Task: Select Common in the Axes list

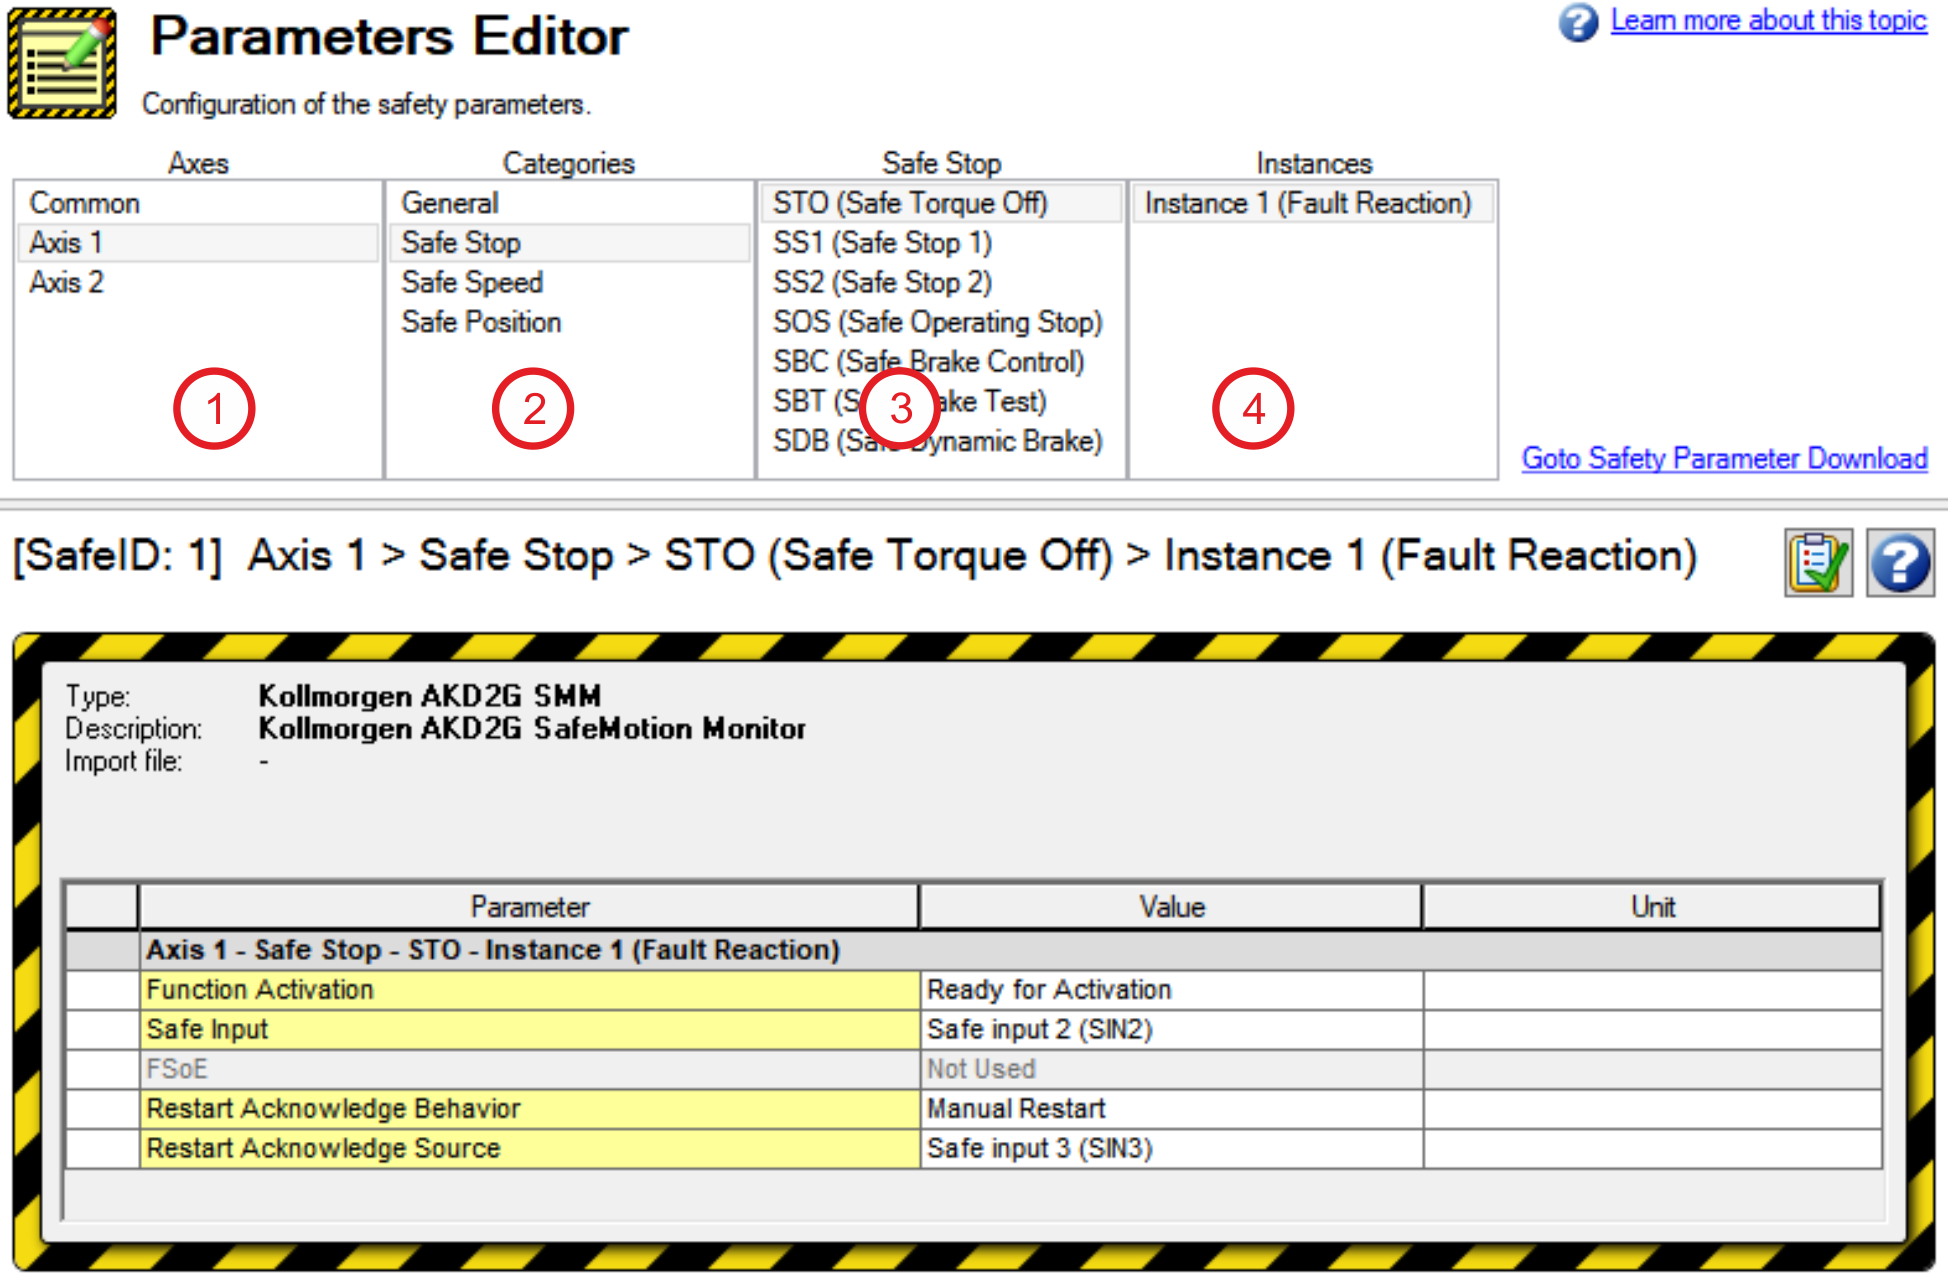Action: point(197,203)
